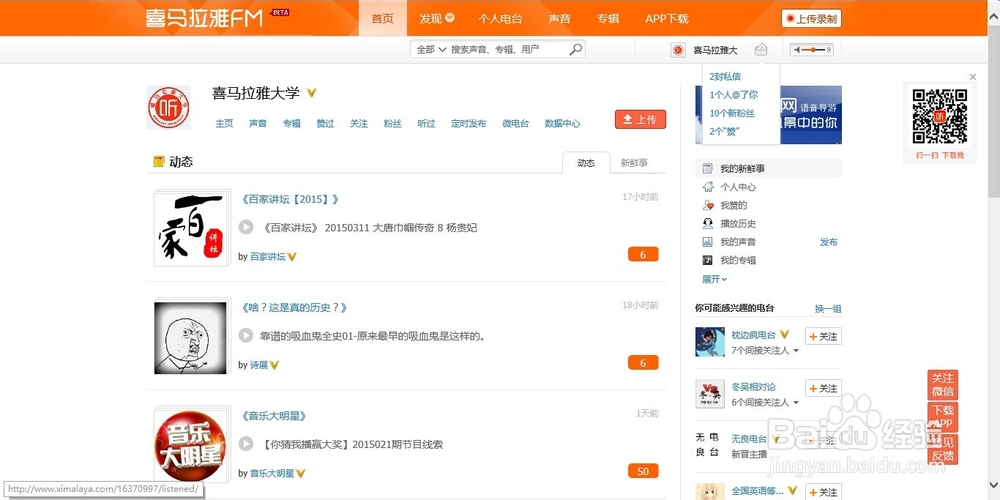The height and width of the screenshot is (500, 1000).
Task: Play 百家讲坛 20150311 track
Action: click(246, 227)
